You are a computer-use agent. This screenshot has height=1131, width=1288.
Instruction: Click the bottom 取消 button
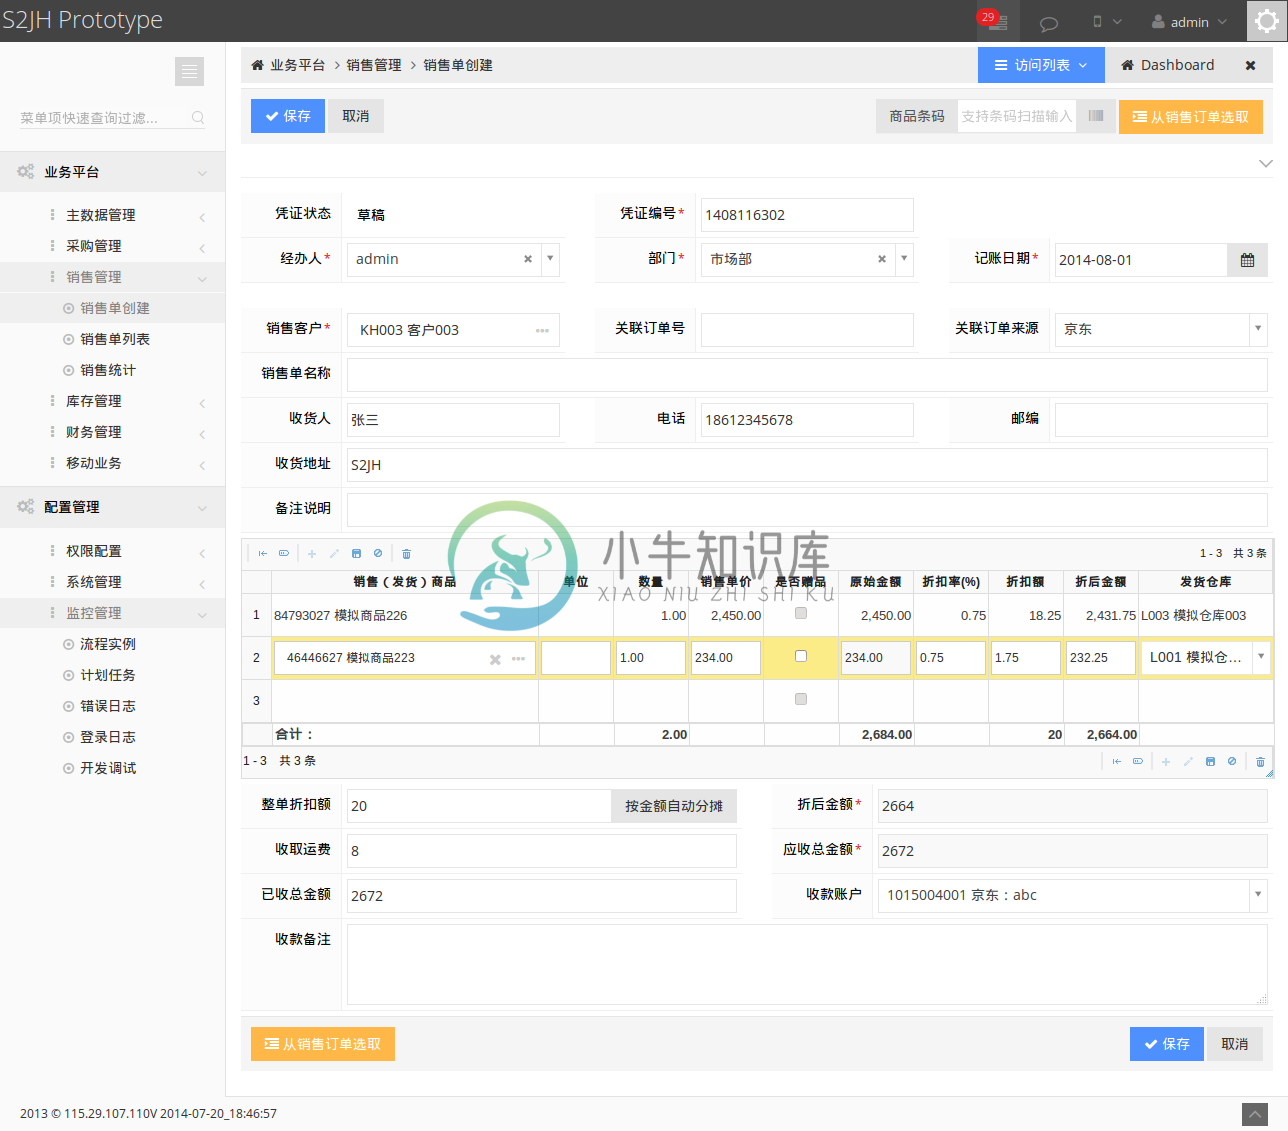tap(1235, 1044)
